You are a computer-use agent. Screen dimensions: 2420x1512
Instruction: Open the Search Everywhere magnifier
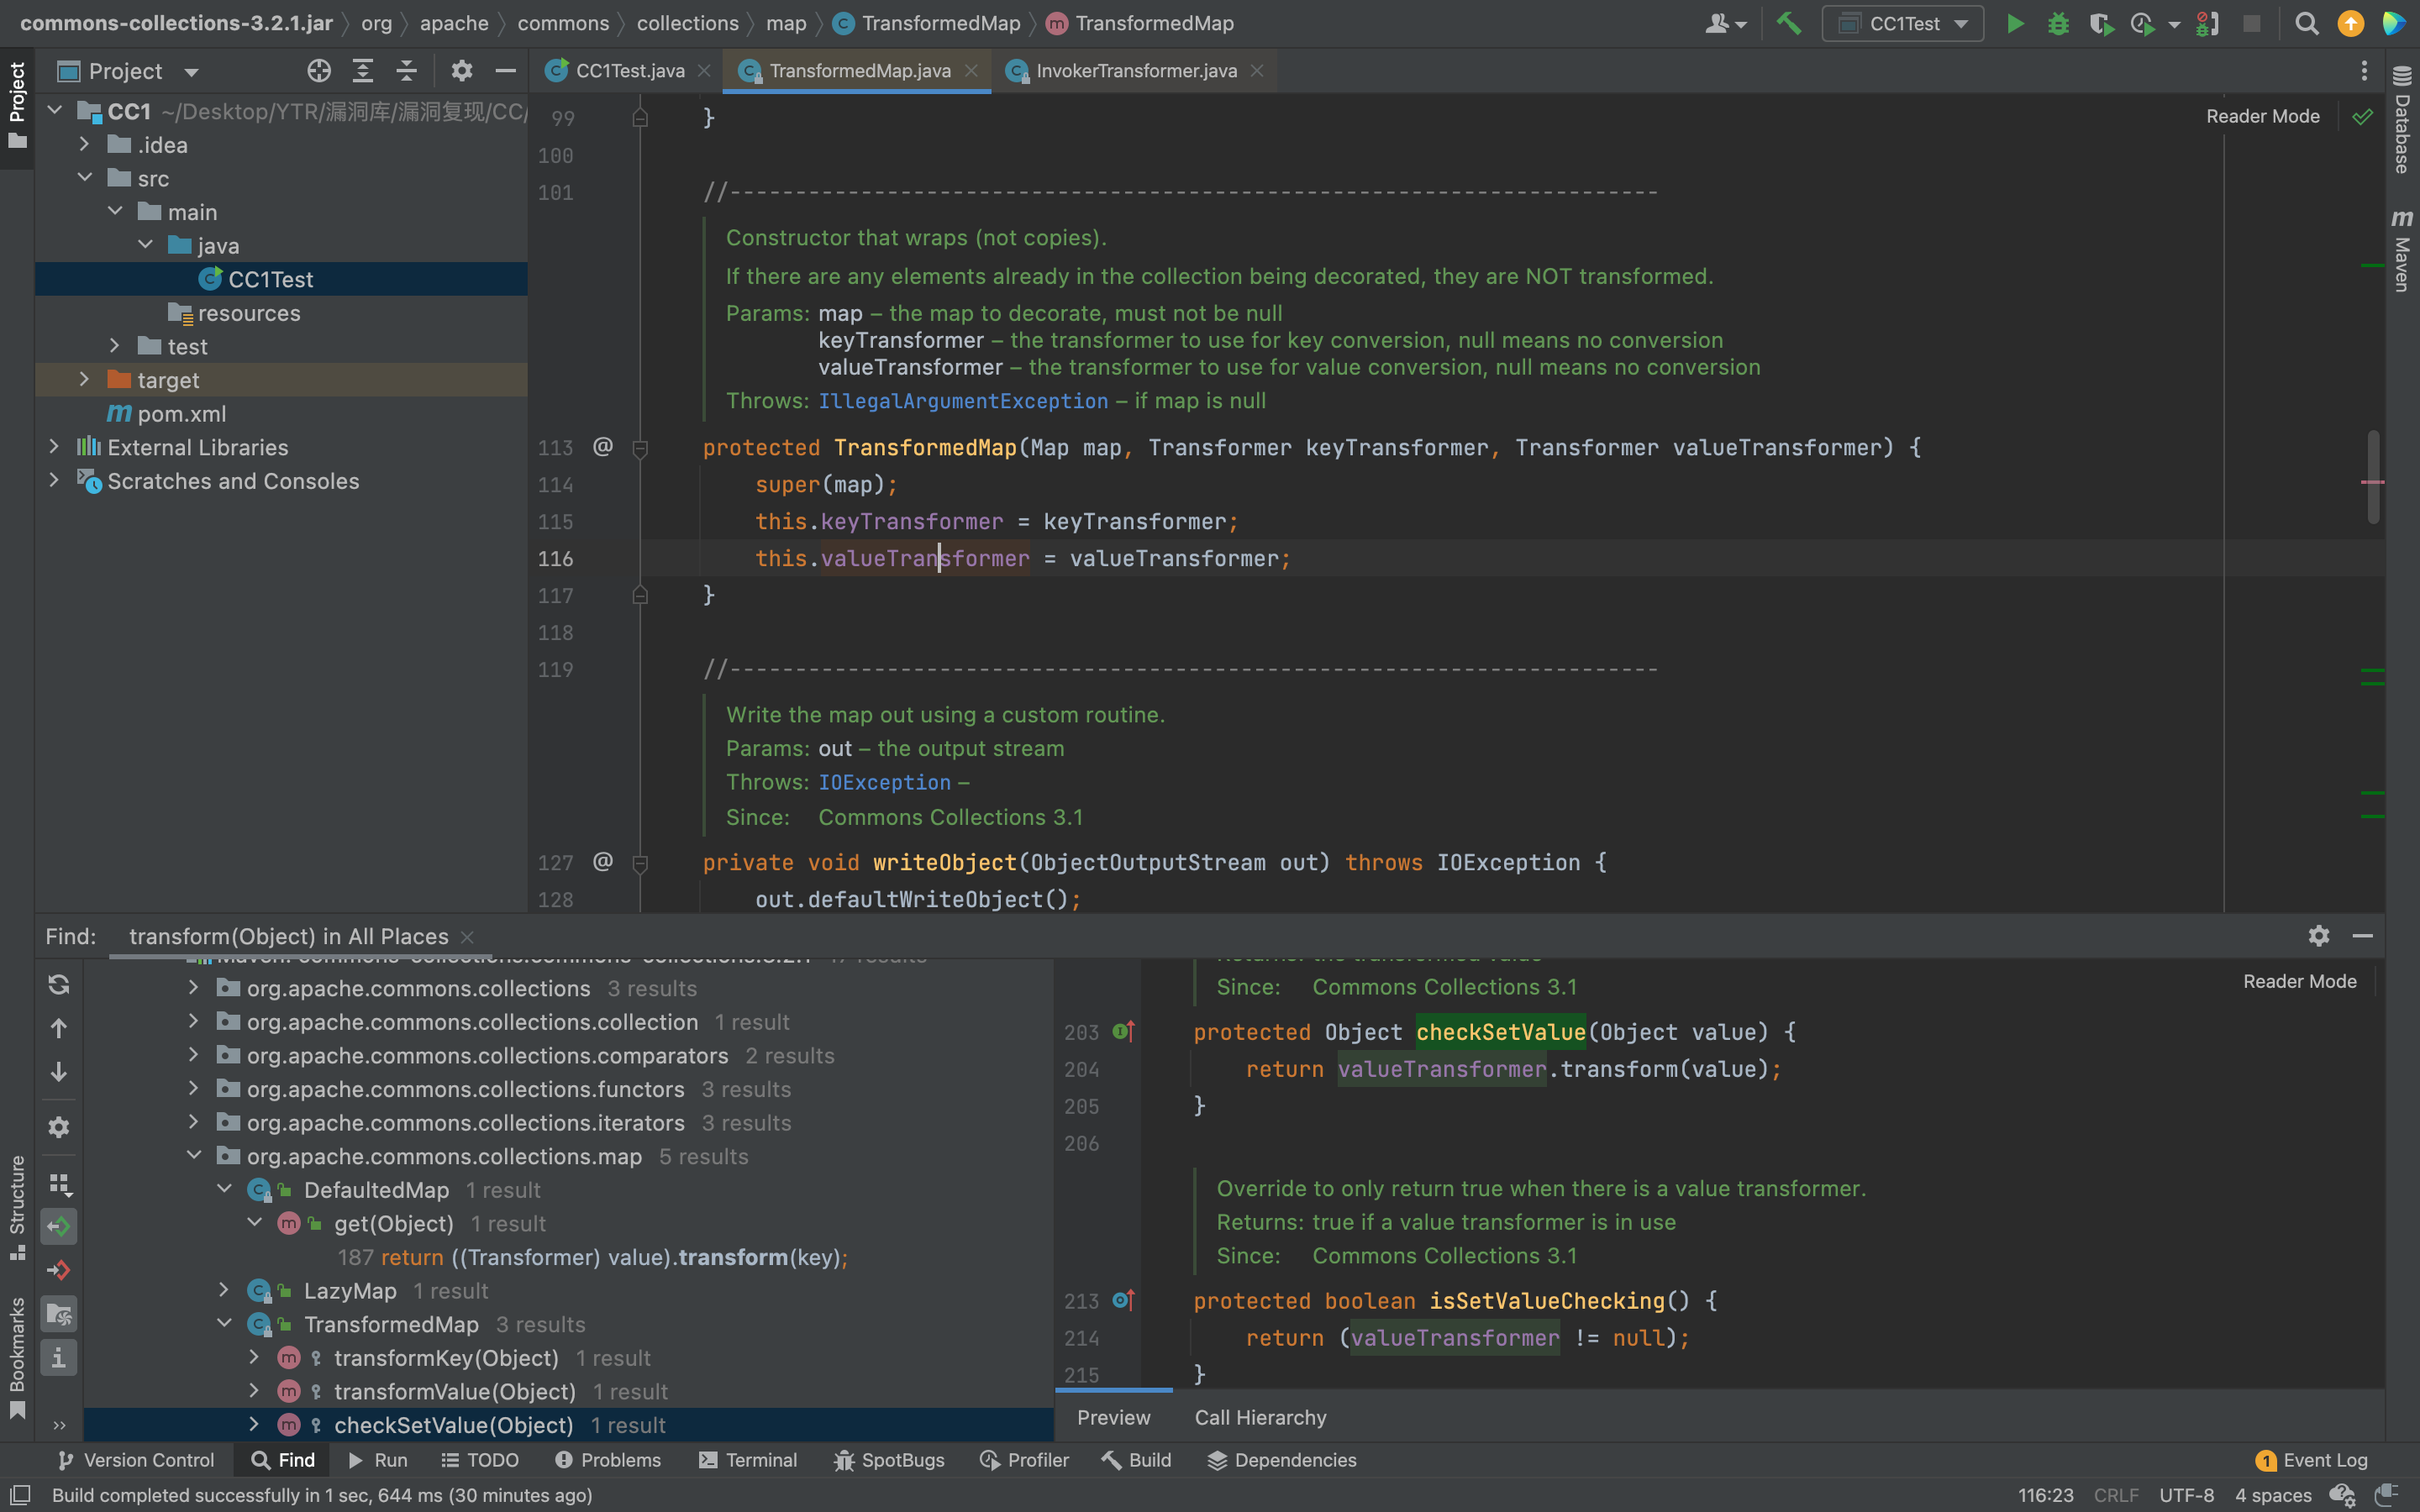[x=2306, y=23]
